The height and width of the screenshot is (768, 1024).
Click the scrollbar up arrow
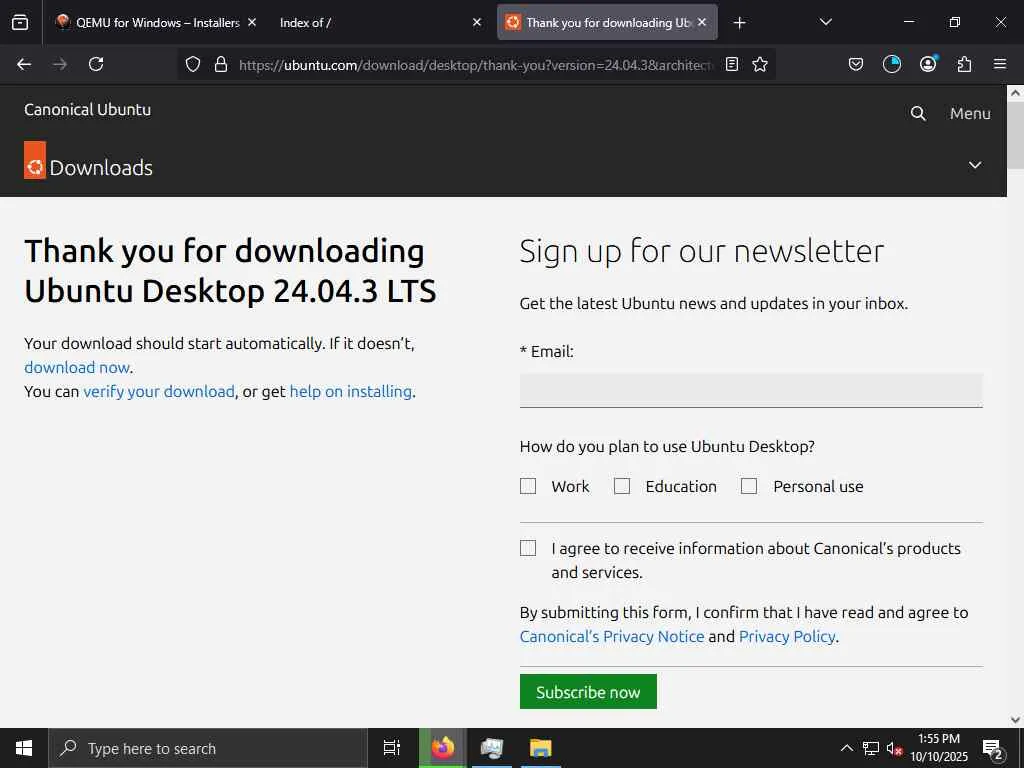click(x=1016, y=93)
